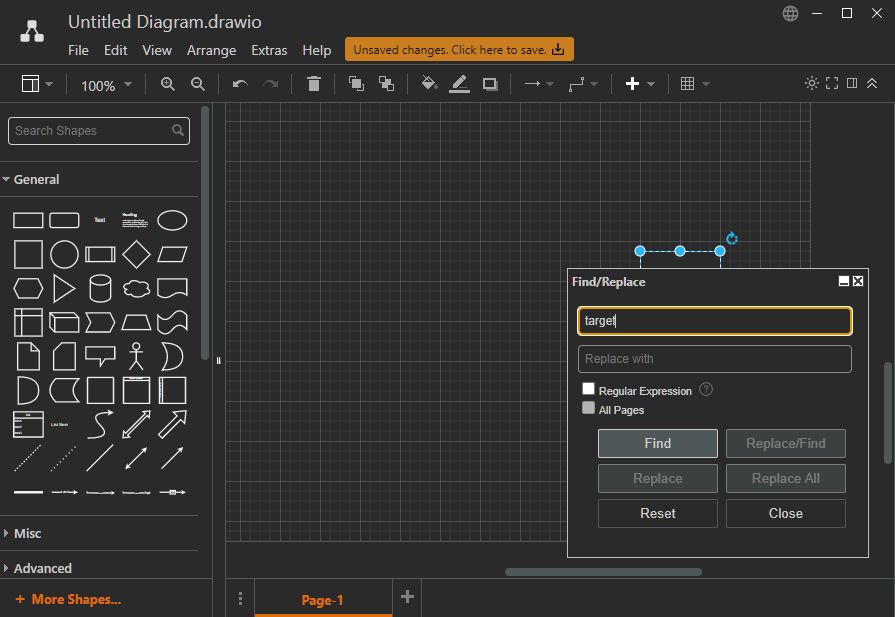Open the 100% zoom dropdown
The width and height of the screenshot is (895, 617).
pyautogui.click(x=106, y=85)
